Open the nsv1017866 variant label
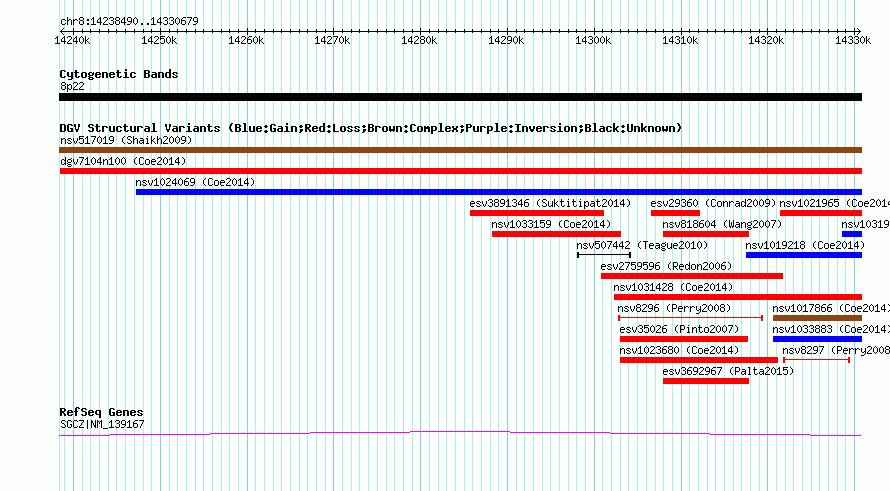Viewport: 890px width, 491px height. pos(831,308)
